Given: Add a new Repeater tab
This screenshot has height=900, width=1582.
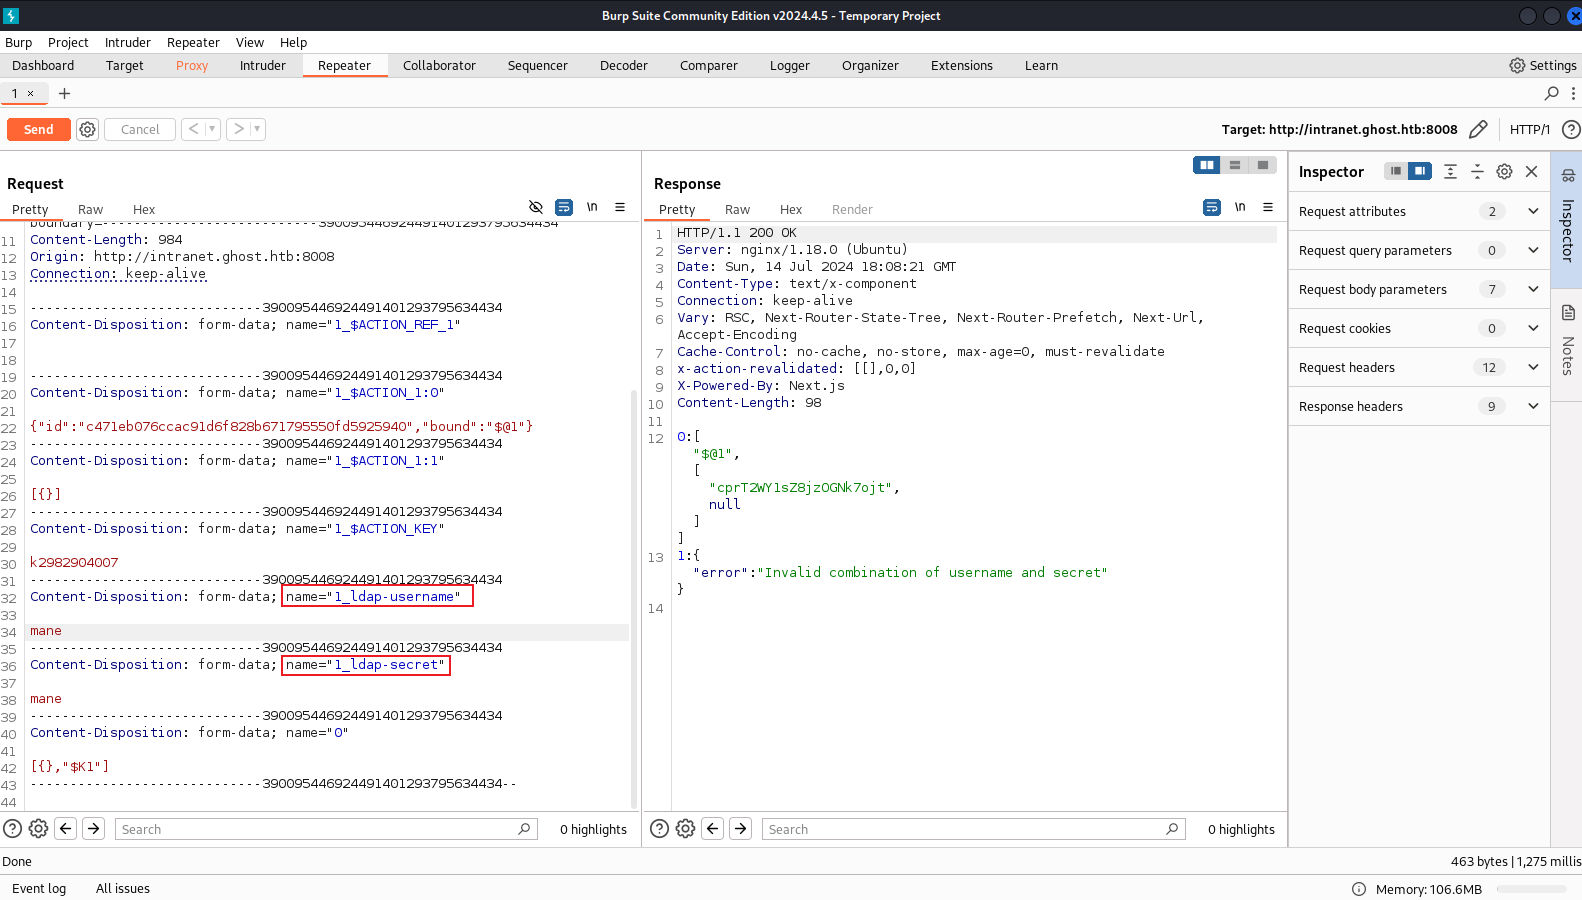Looking at the screenshot, I should pos(65,93).
